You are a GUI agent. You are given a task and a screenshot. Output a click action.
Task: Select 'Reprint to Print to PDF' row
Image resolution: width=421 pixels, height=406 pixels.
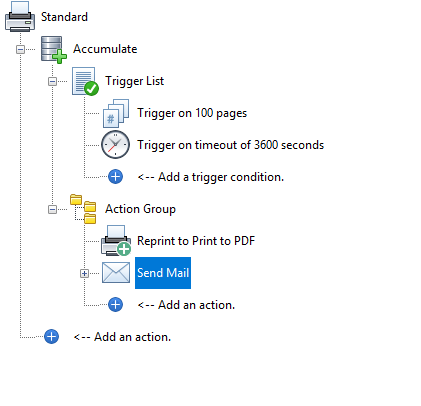tap(196, 241)
